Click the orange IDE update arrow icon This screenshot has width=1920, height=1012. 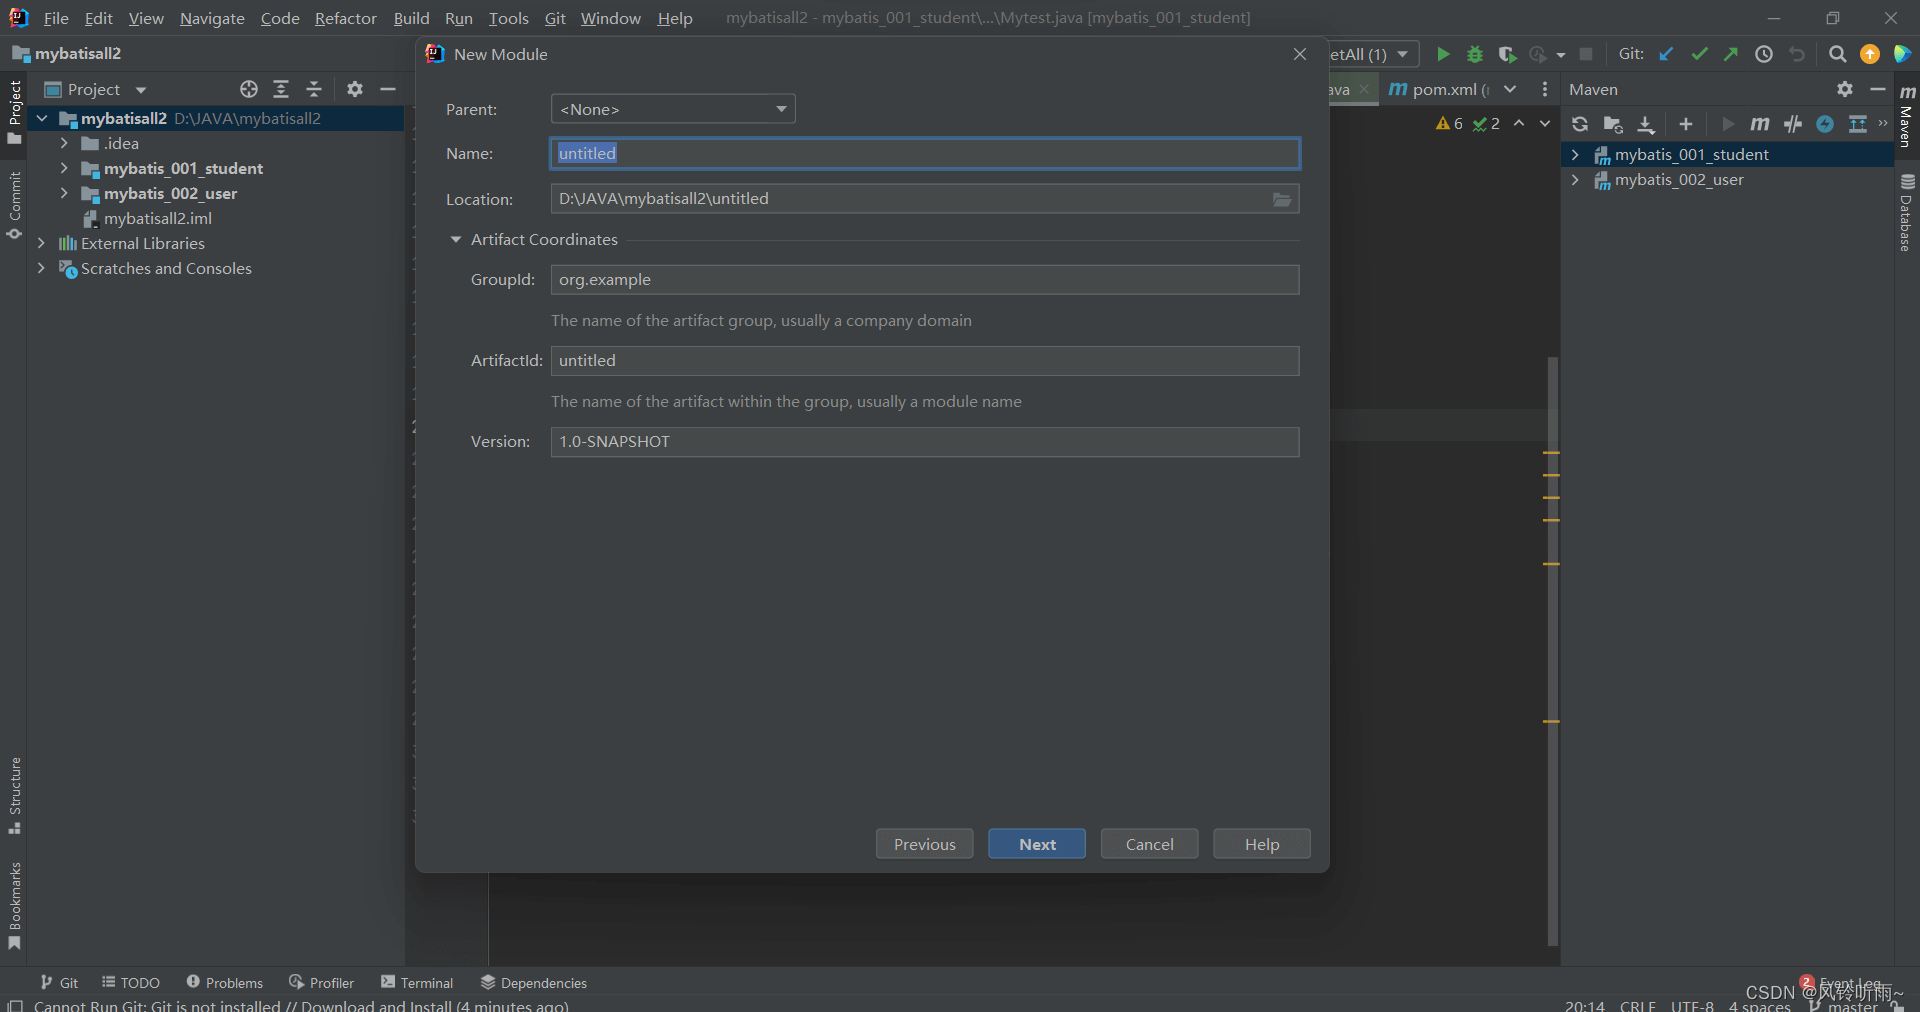tap(1869, 54)
